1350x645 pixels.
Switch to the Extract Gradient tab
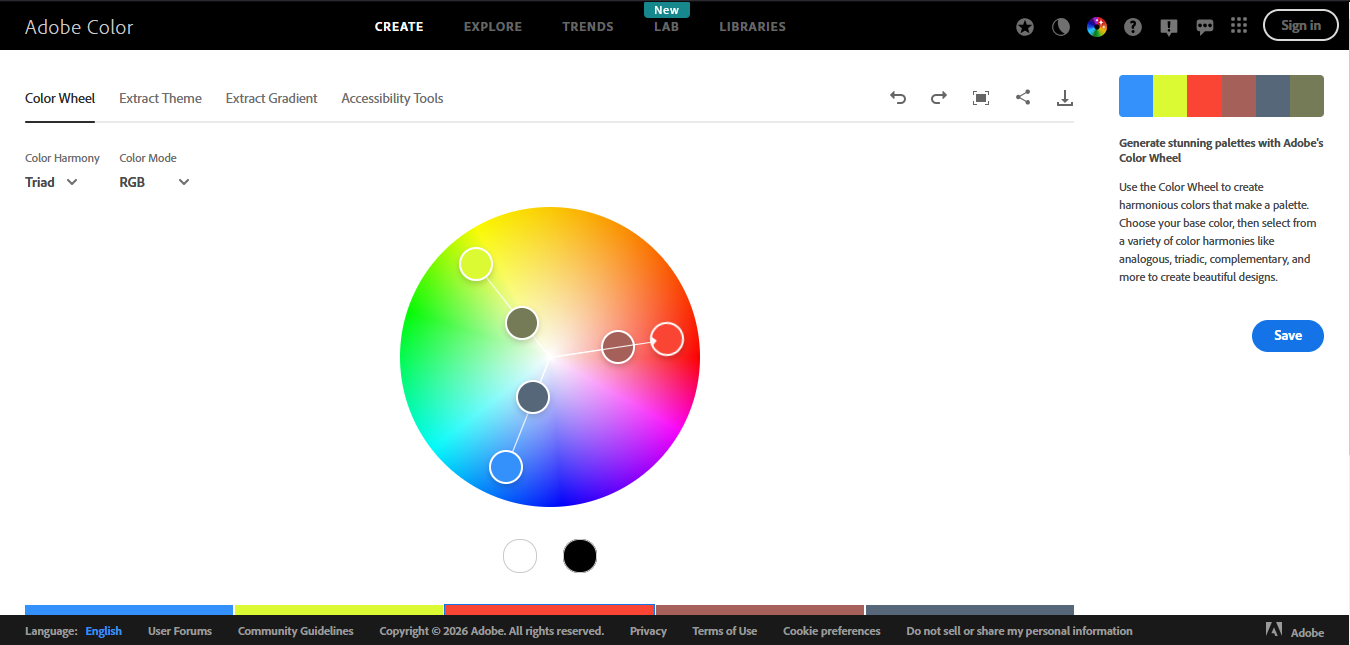271,98
